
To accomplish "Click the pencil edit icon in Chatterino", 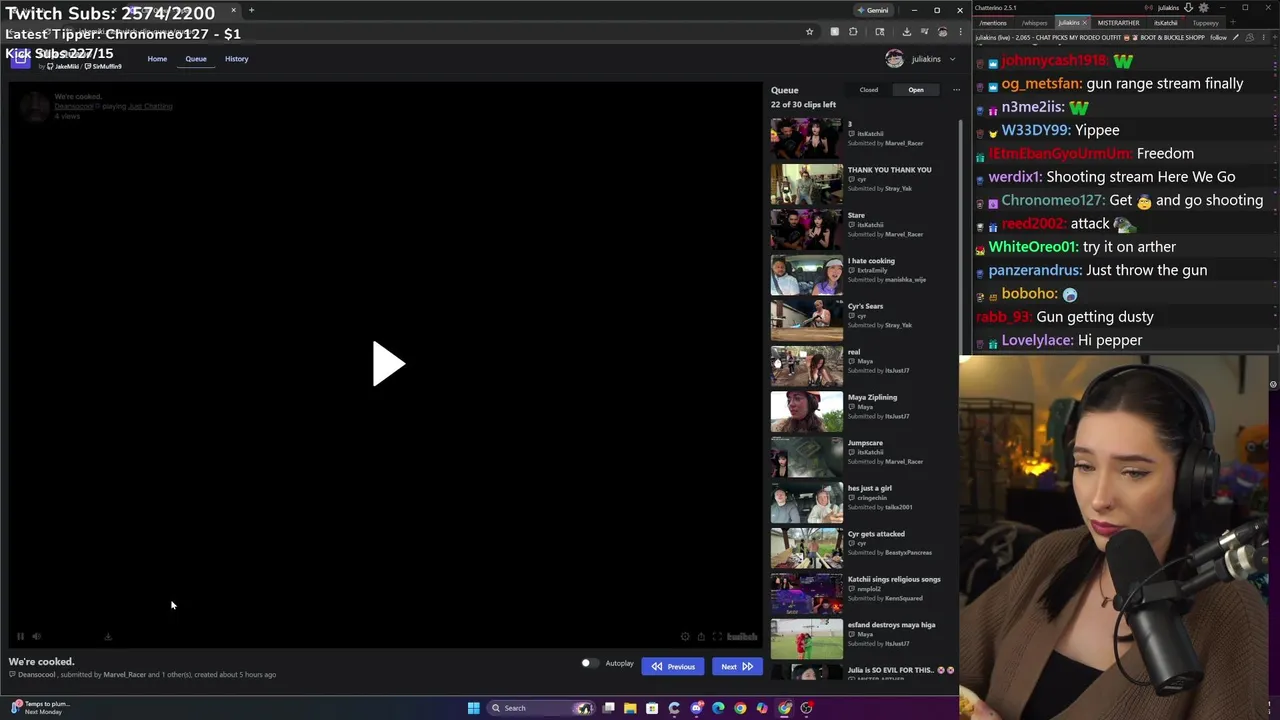I will (1235, 38).
